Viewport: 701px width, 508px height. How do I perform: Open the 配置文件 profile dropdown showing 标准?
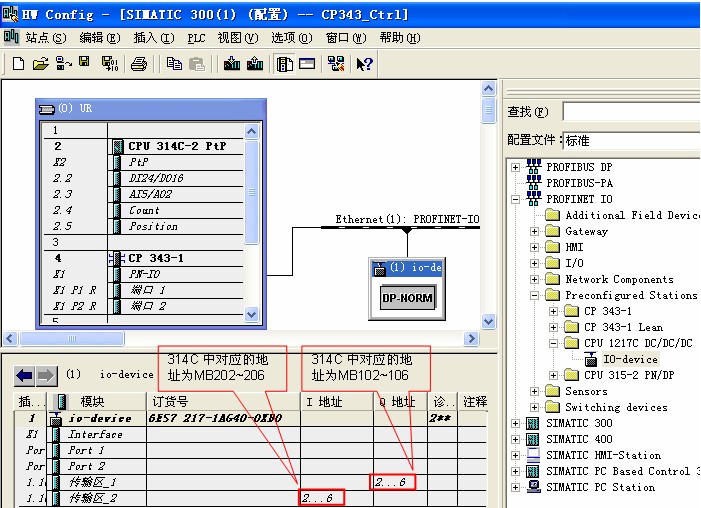point(631,140)
